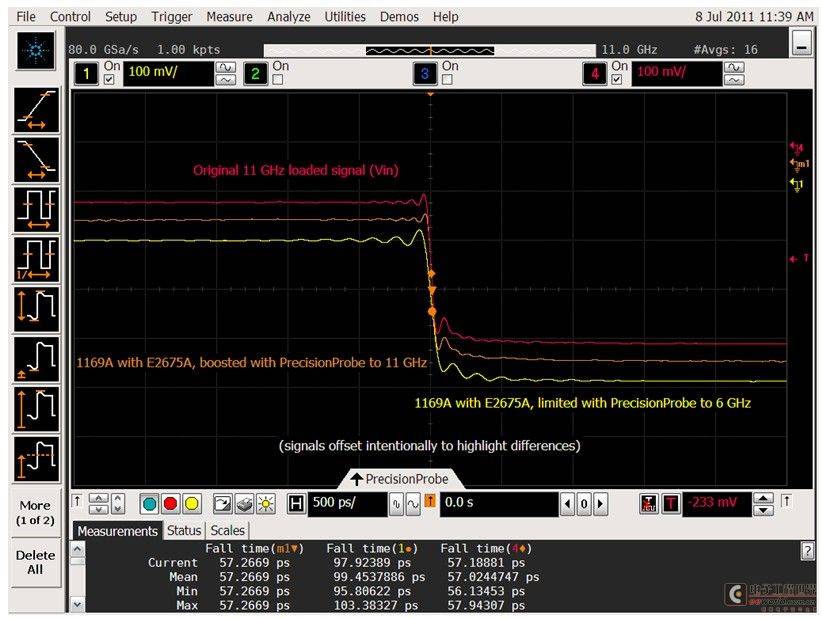822x618 pixels.
Task: Open trigger setup with red T button
Action: [670, 504]
